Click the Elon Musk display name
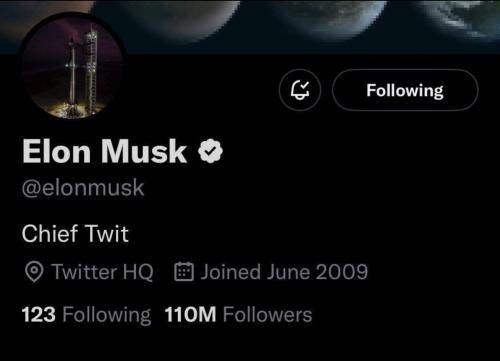The width and height of the screenshot is (500, 361). (104, 152)
